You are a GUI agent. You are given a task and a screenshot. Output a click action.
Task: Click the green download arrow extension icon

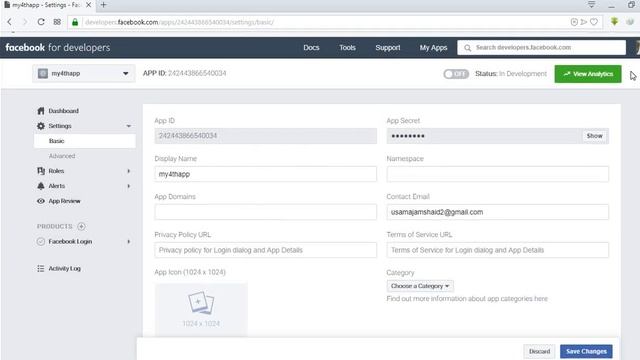[614, 22]
